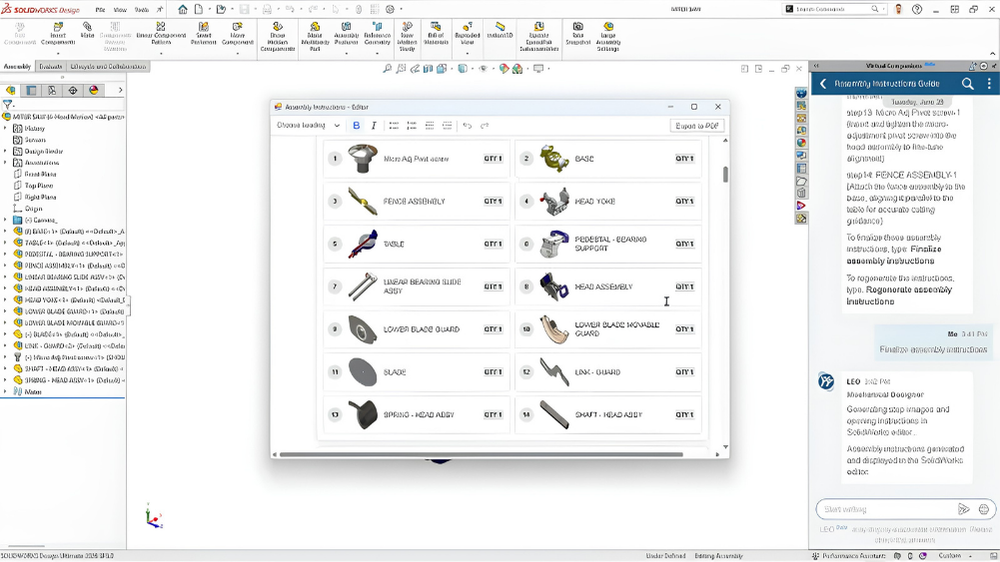Click the Home icon in top toolbar
Image resolution: width=1000 pixels, height=562 pixels.
[183, 9]
